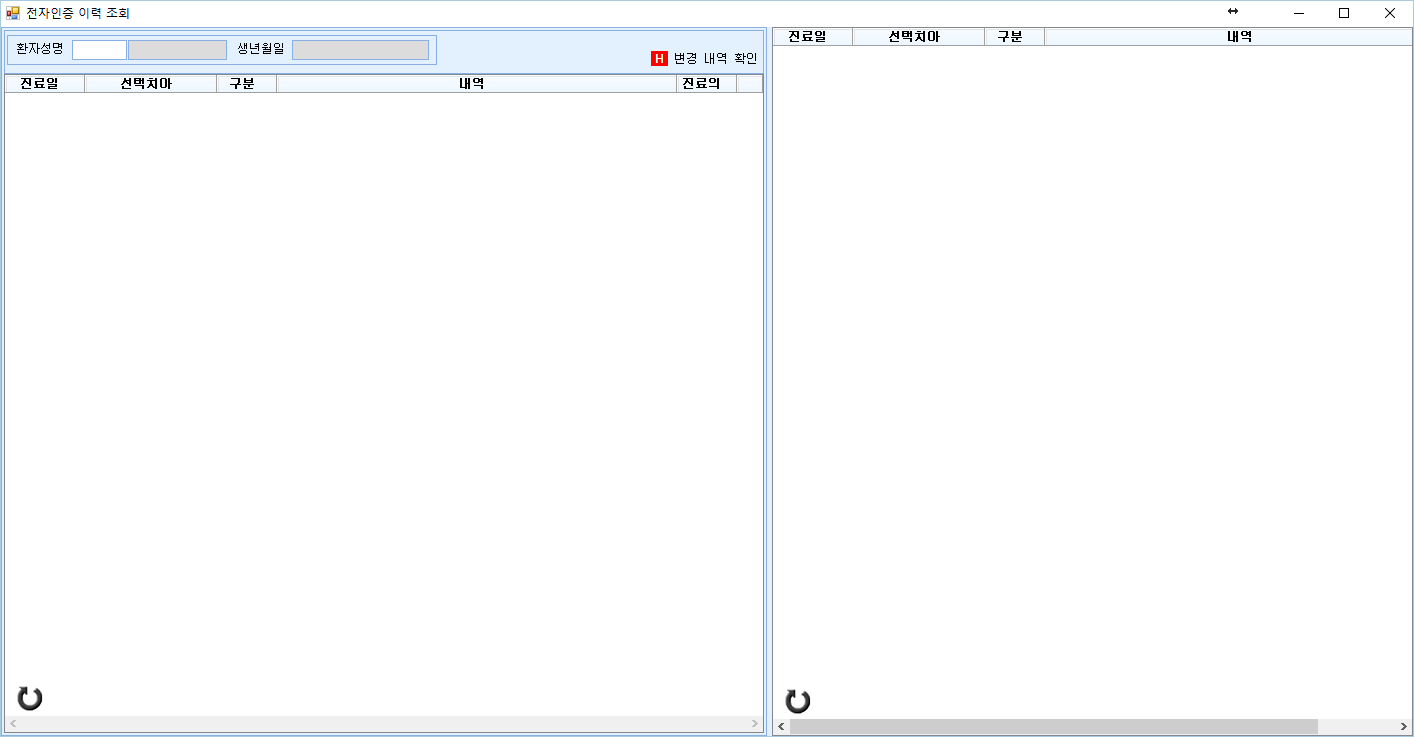Screen dimensions: 1414x737
Task: Sort left table by 선택치아 column
Action: click(x=151, y=84)
